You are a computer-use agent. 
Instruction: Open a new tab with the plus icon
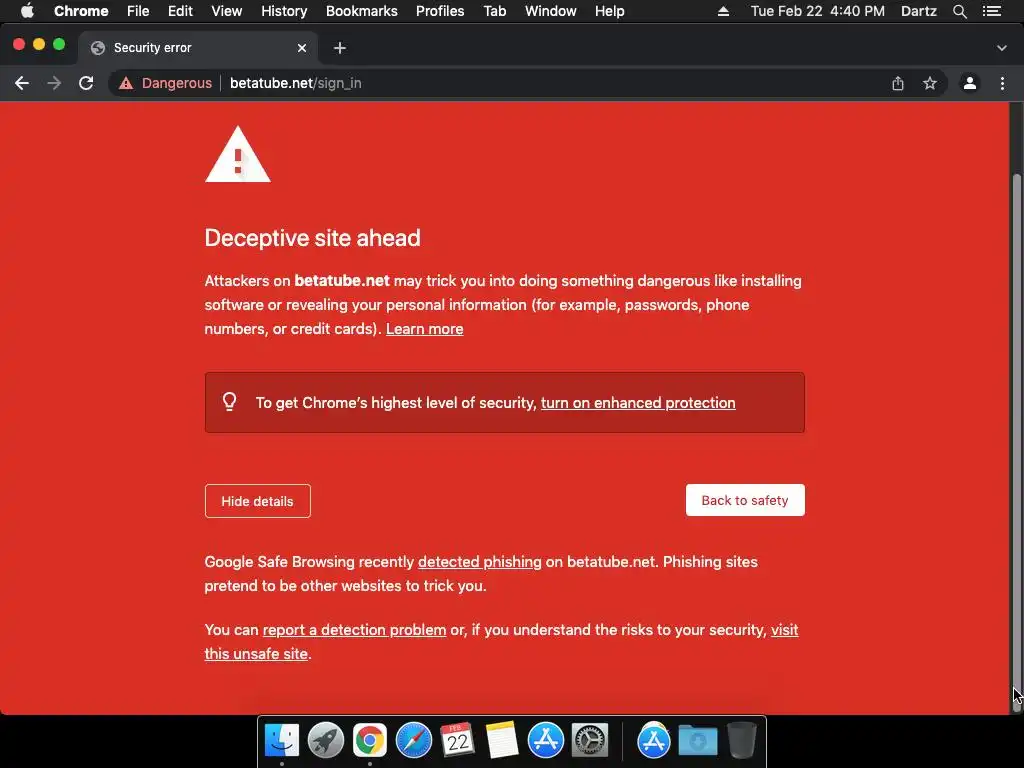(340, 48)
